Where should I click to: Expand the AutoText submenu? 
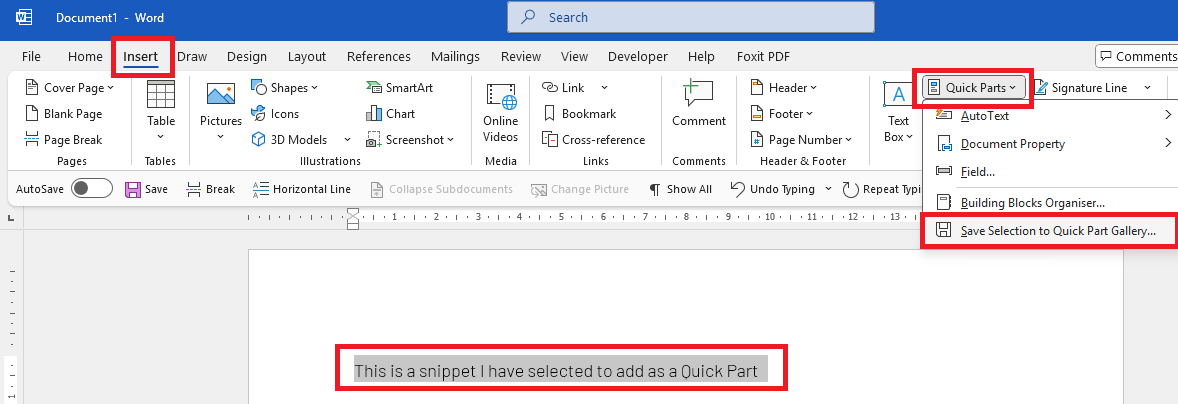pyautogui.click(x=1050, y=116)
